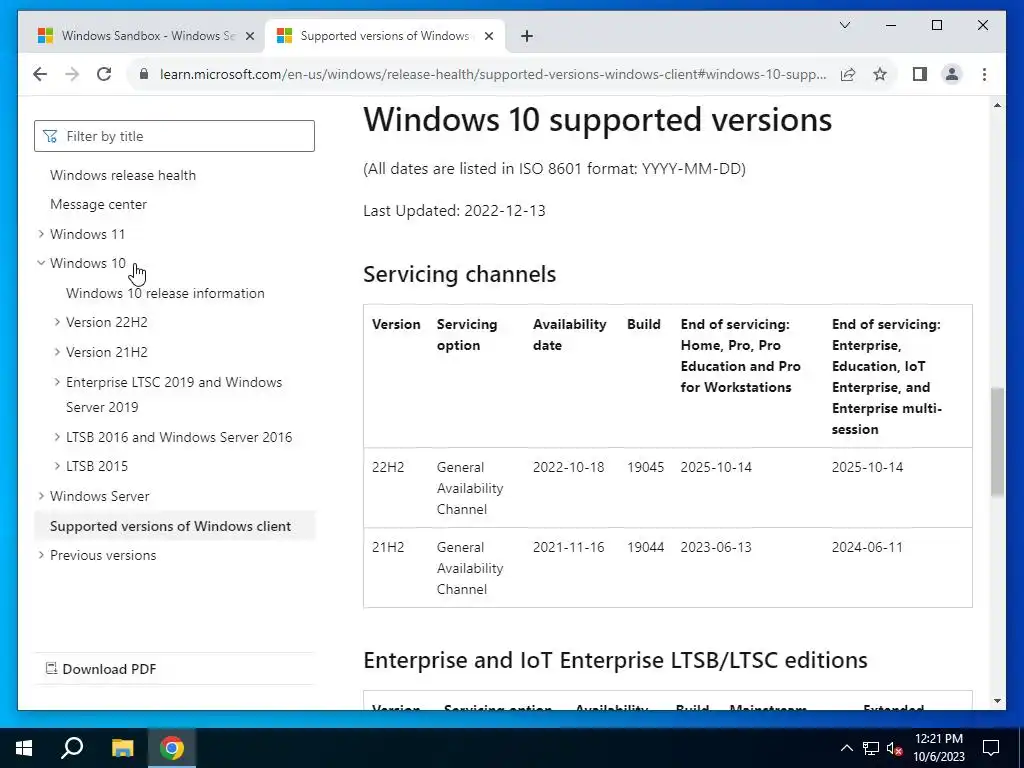This screenshot has width=1024, height=768.
Task: Click the filter funnel icon
Action: 50,136
